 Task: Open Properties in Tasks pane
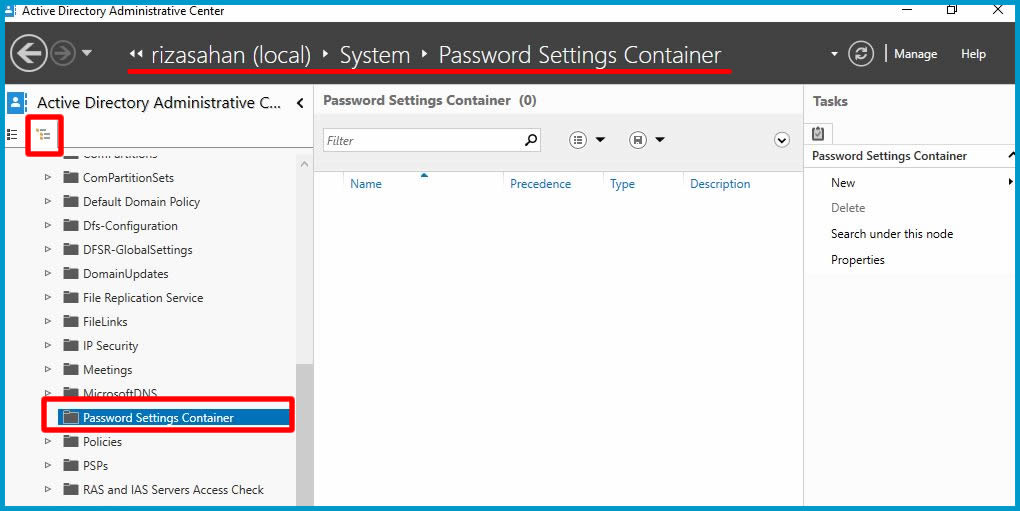(857, 260)
